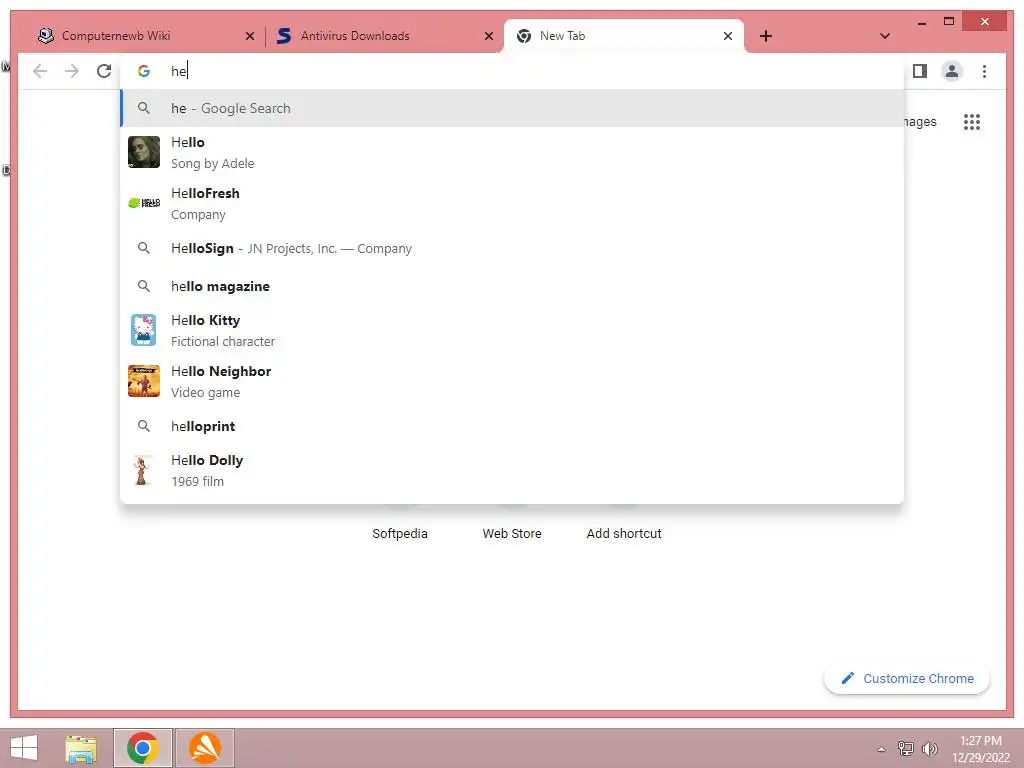The image size is (1024, 768).
Task: Open the Avast taskbar icon
Action: [x=204, y=748]
